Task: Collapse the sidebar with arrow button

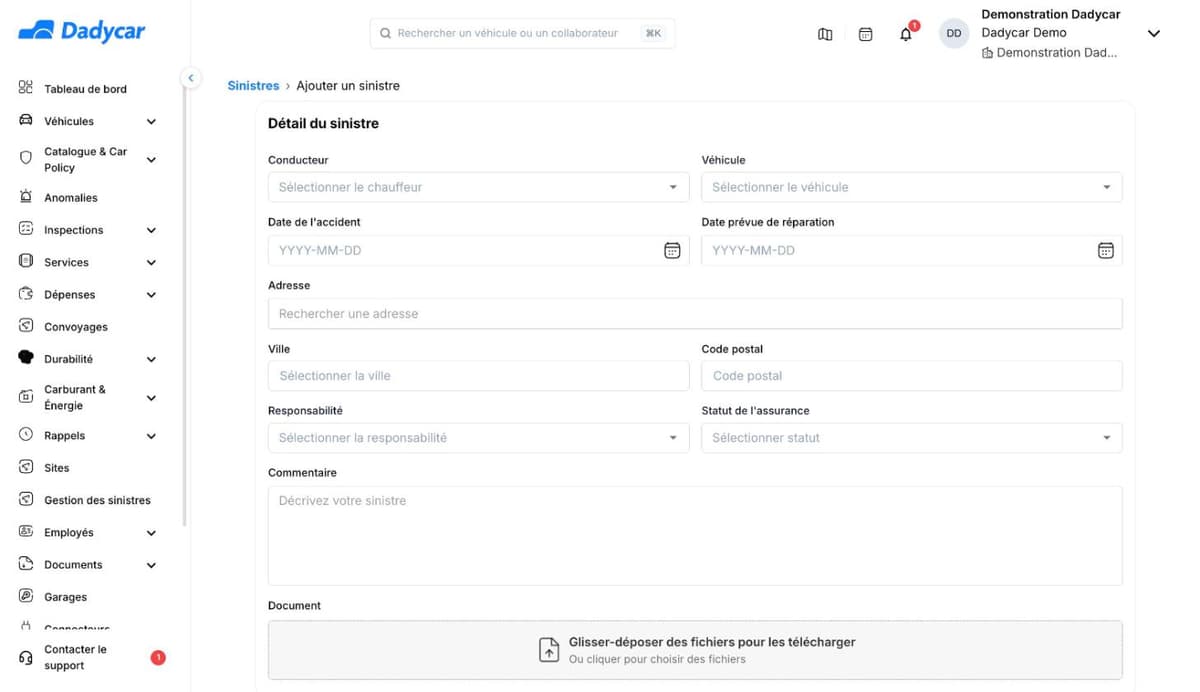Action: [191, 78]
